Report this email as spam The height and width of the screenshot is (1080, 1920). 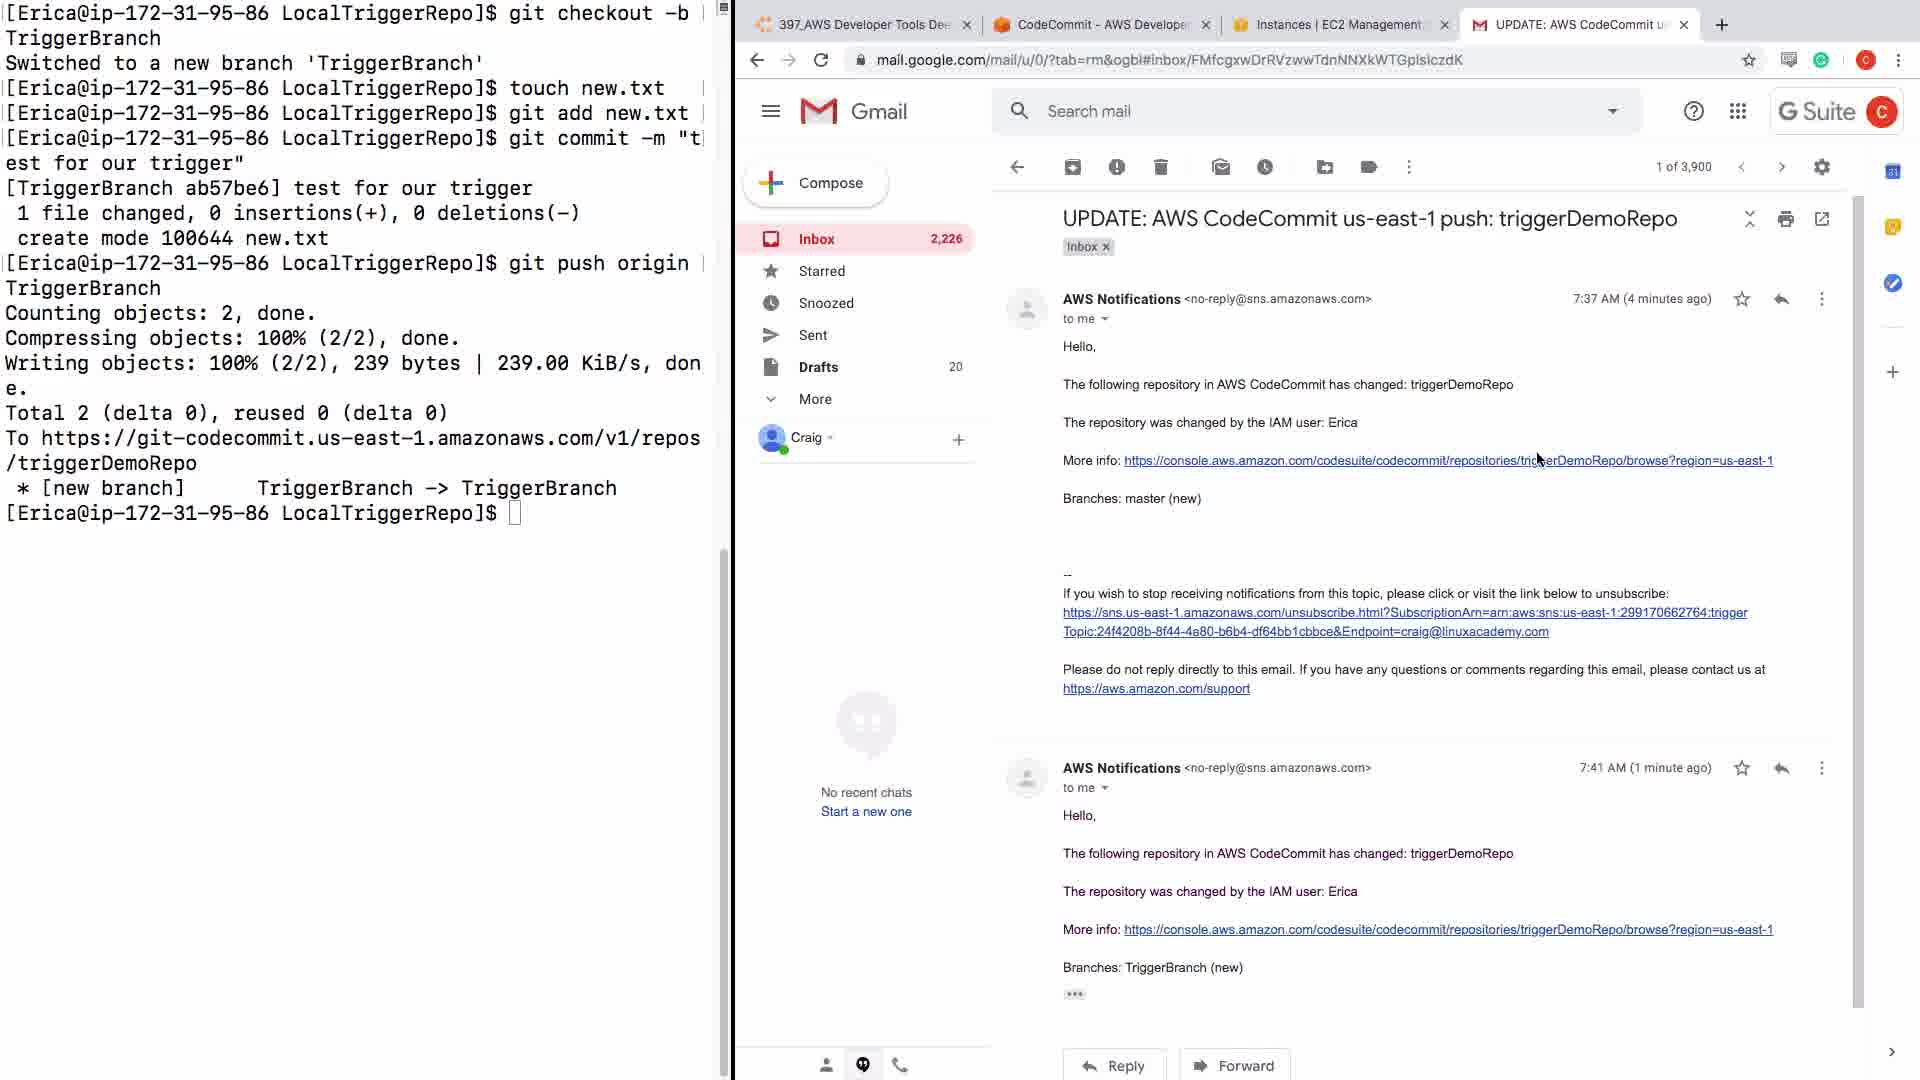pyautogui.click(x=1116, y=167)
